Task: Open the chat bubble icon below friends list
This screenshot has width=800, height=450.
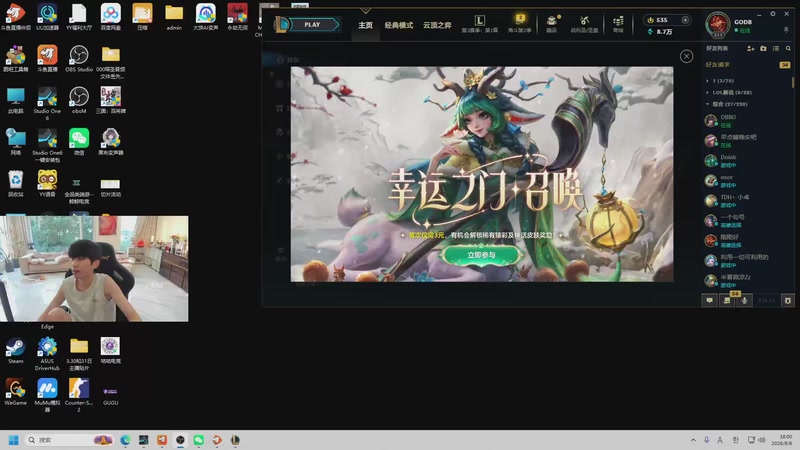Action: click(x=709, y=301)
